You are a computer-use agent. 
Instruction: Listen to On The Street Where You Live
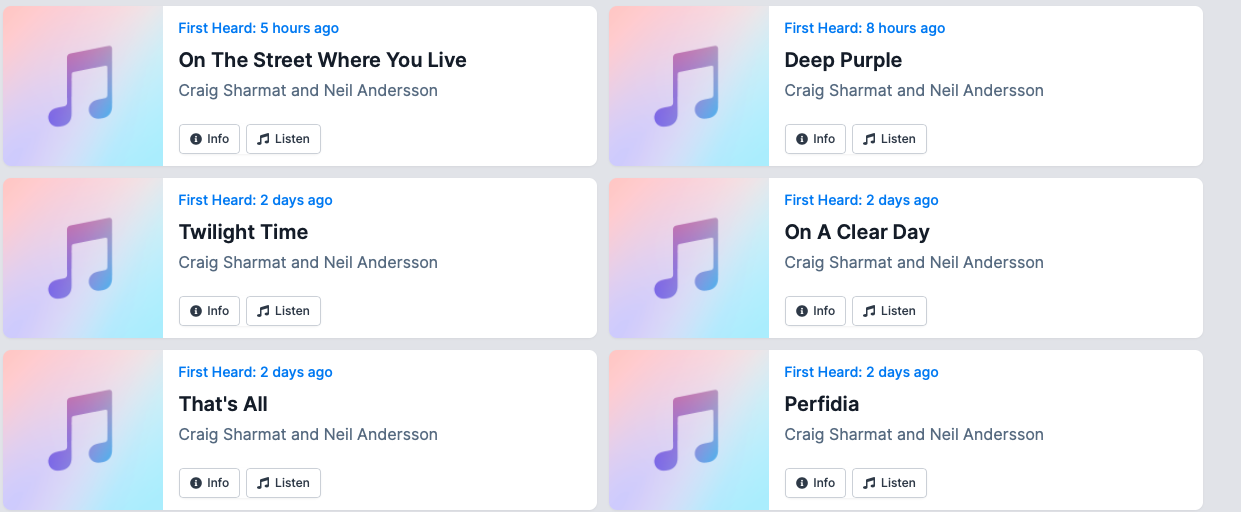283,139
